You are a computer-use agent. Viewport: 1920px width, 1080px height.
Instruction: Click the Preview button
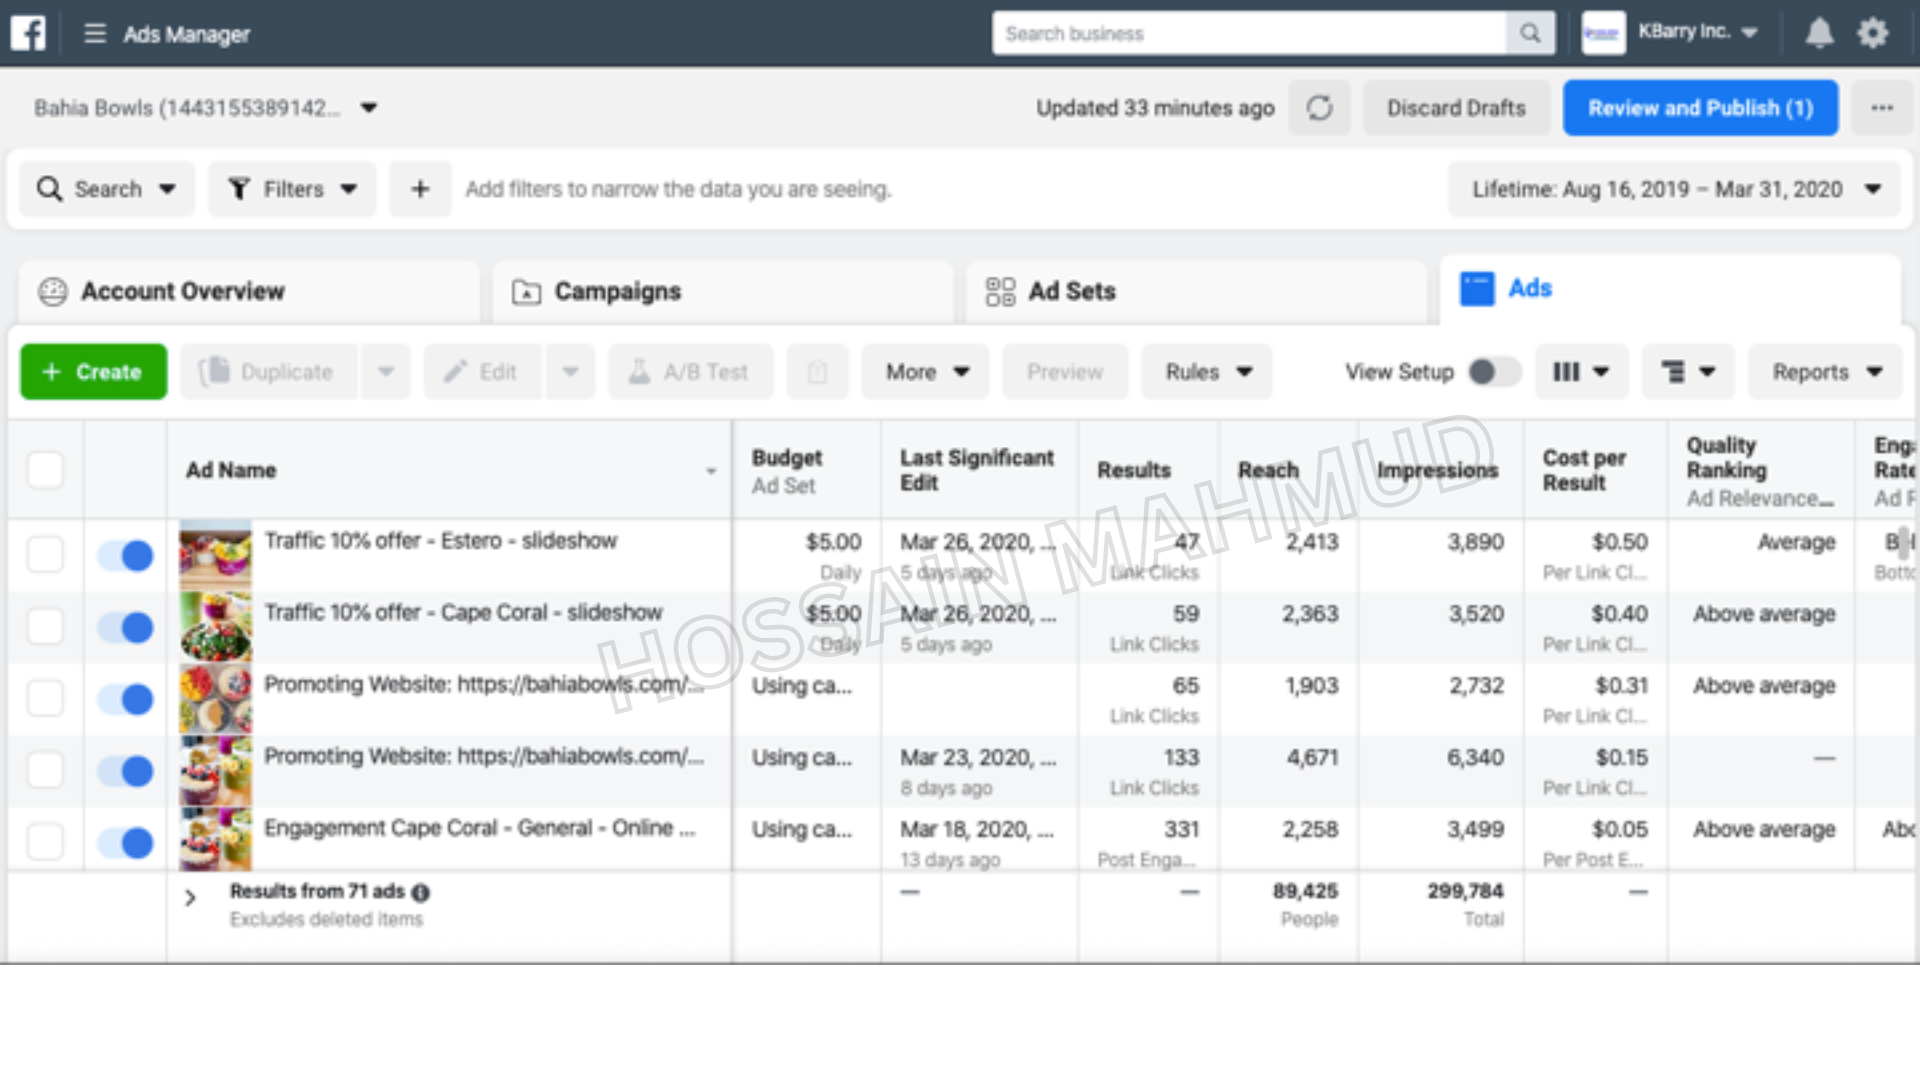(x=1065, y=372)
